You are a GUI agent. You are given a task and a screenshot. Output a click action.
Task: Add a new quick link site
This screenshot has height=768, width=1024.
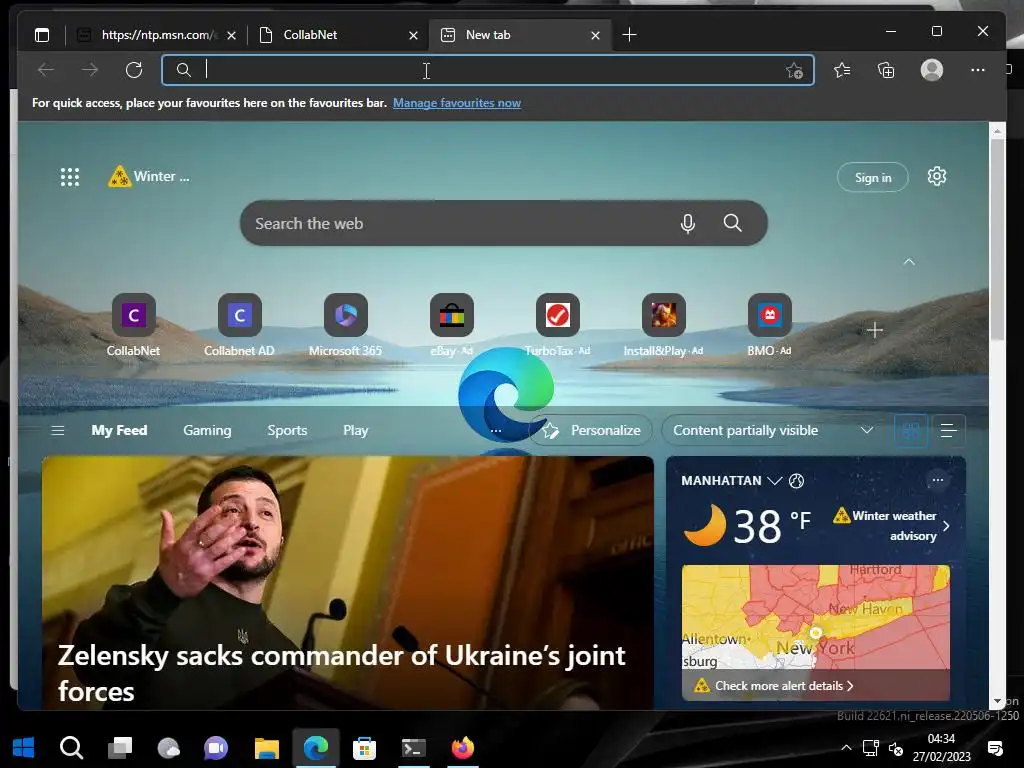coord(874,330)
